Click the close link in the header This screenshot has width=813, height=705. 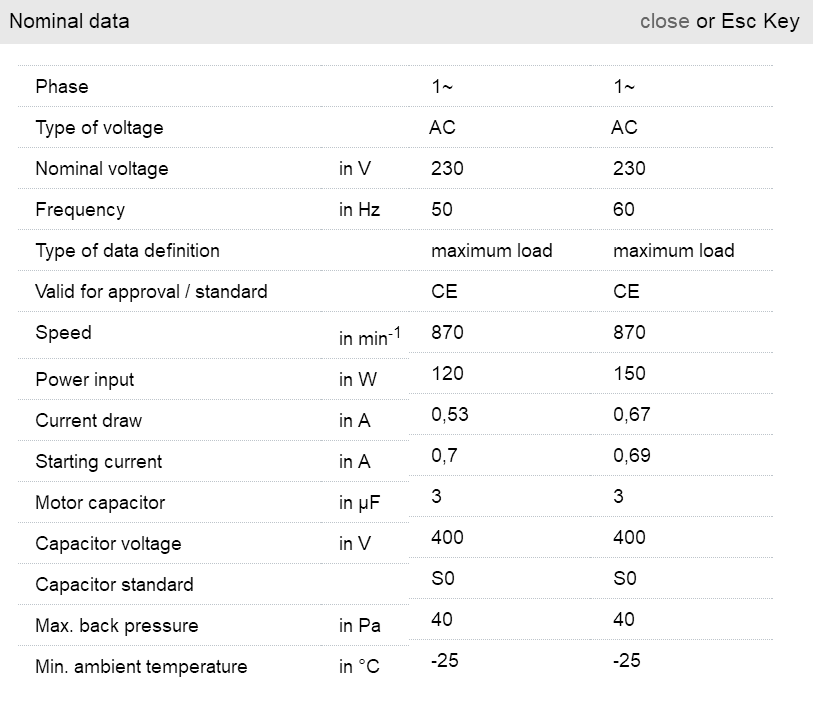coord(664,21)
